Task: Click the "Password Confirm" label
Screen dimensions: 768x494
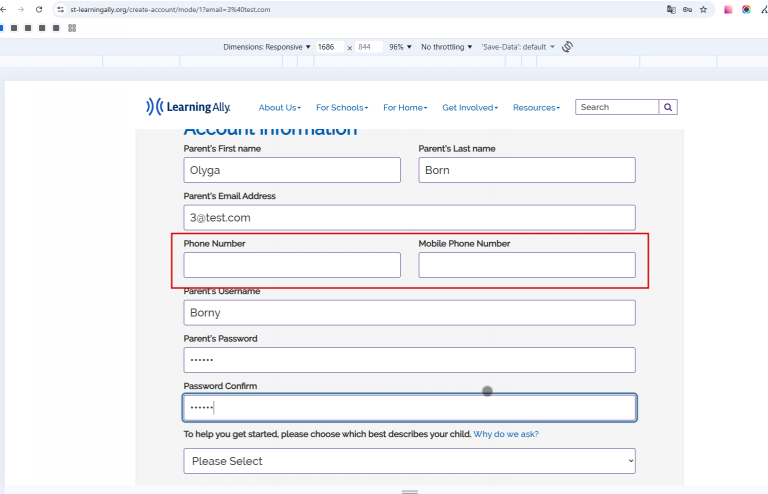Action: 220,386
